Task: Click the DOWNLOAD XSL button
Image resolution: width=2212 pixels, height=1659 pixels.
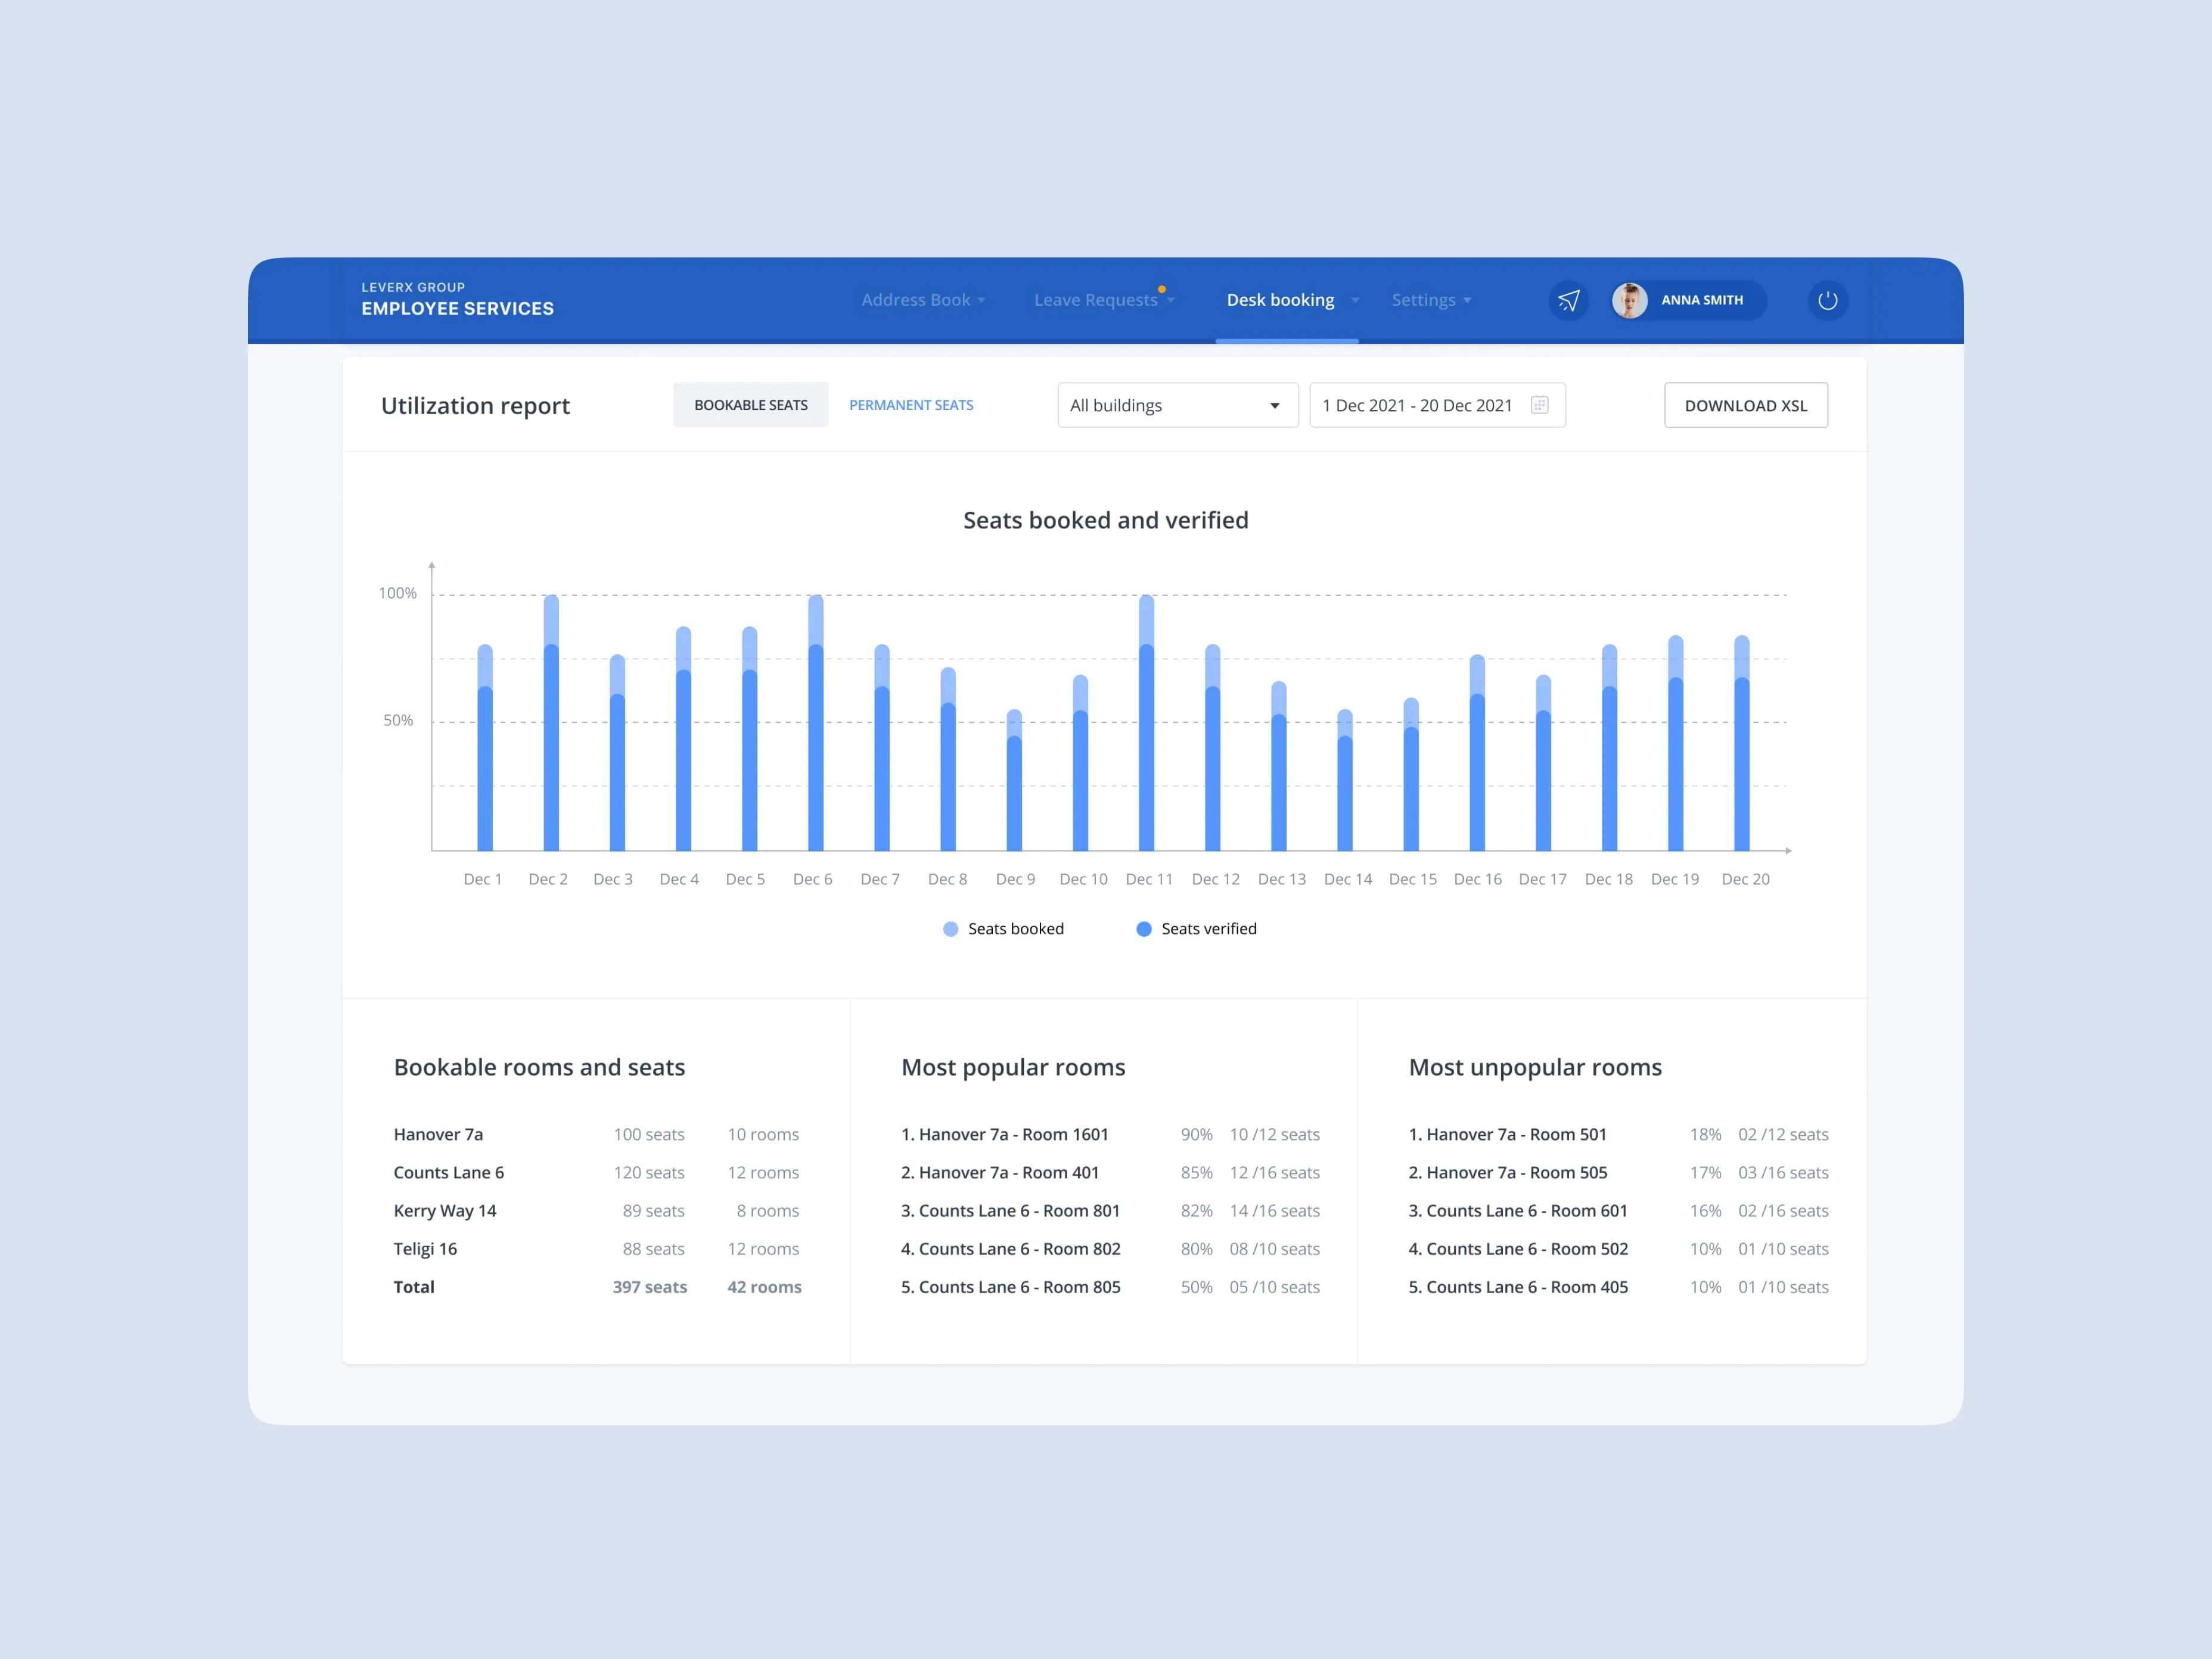Action: point(1746,405)
